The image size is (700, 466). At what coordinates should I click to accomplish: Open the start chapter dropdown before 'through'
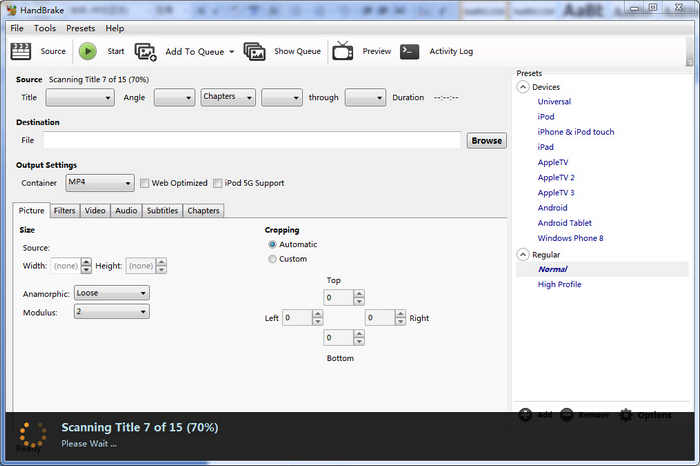(x=282, y=97)
